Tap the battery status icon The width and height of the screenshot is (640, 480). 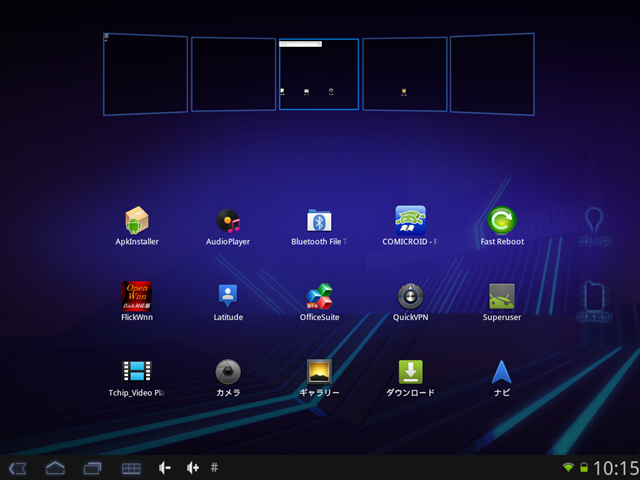[x=584, y=467]
